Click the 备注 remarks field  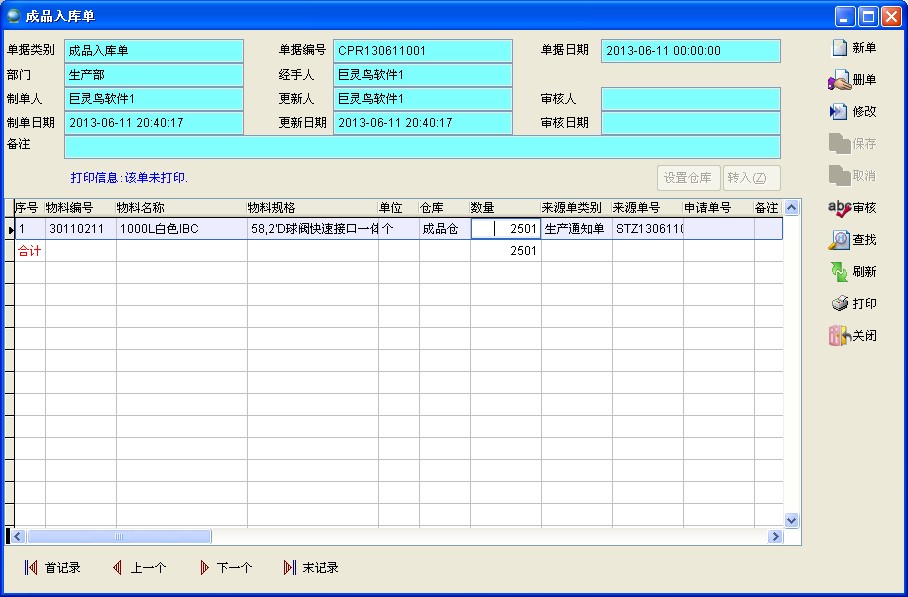(422, 147)
